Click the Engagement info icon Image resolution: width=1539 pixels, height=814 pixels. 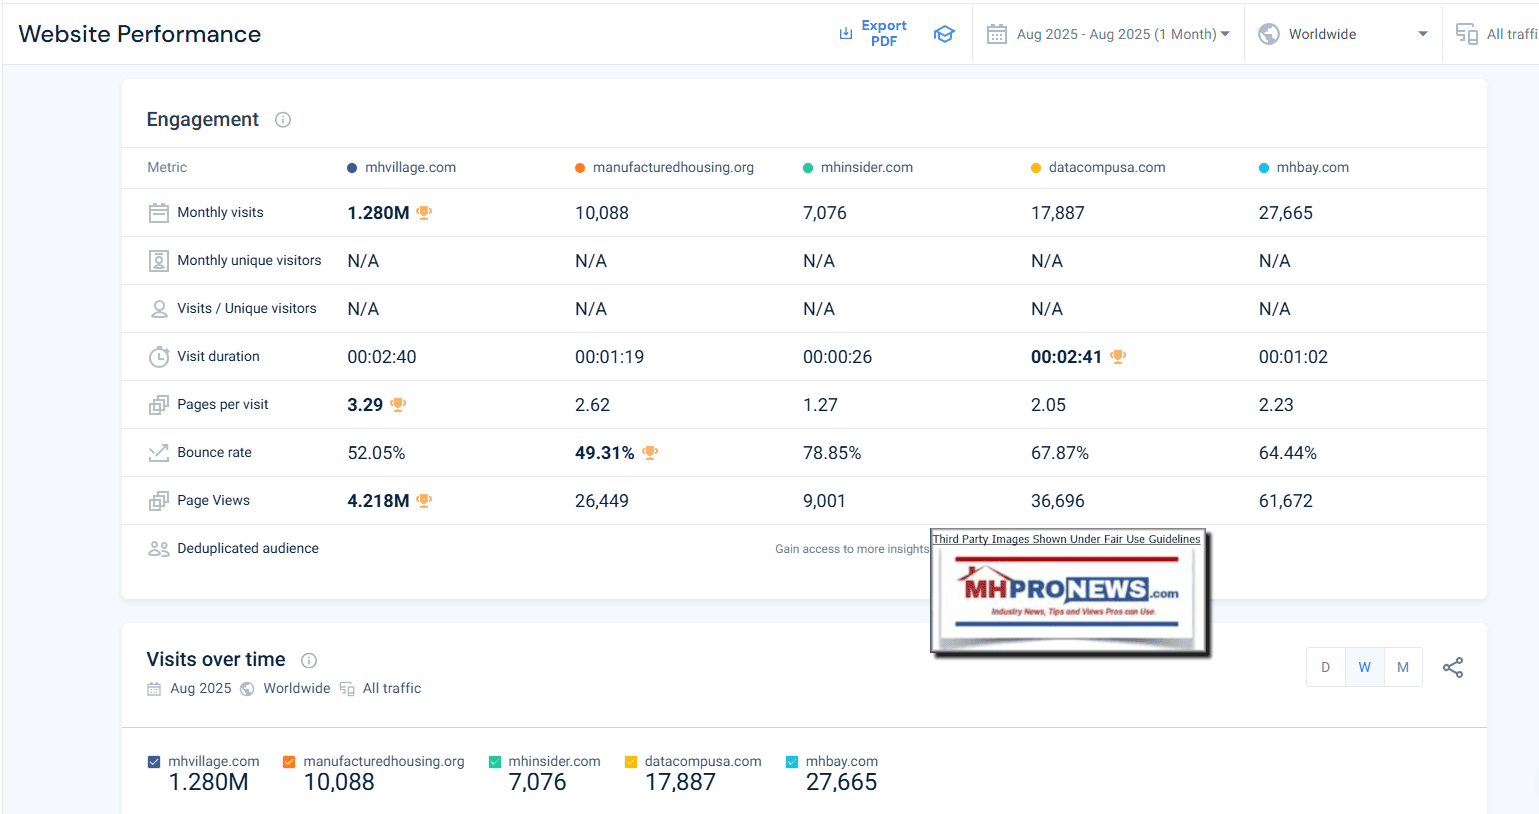283,120
